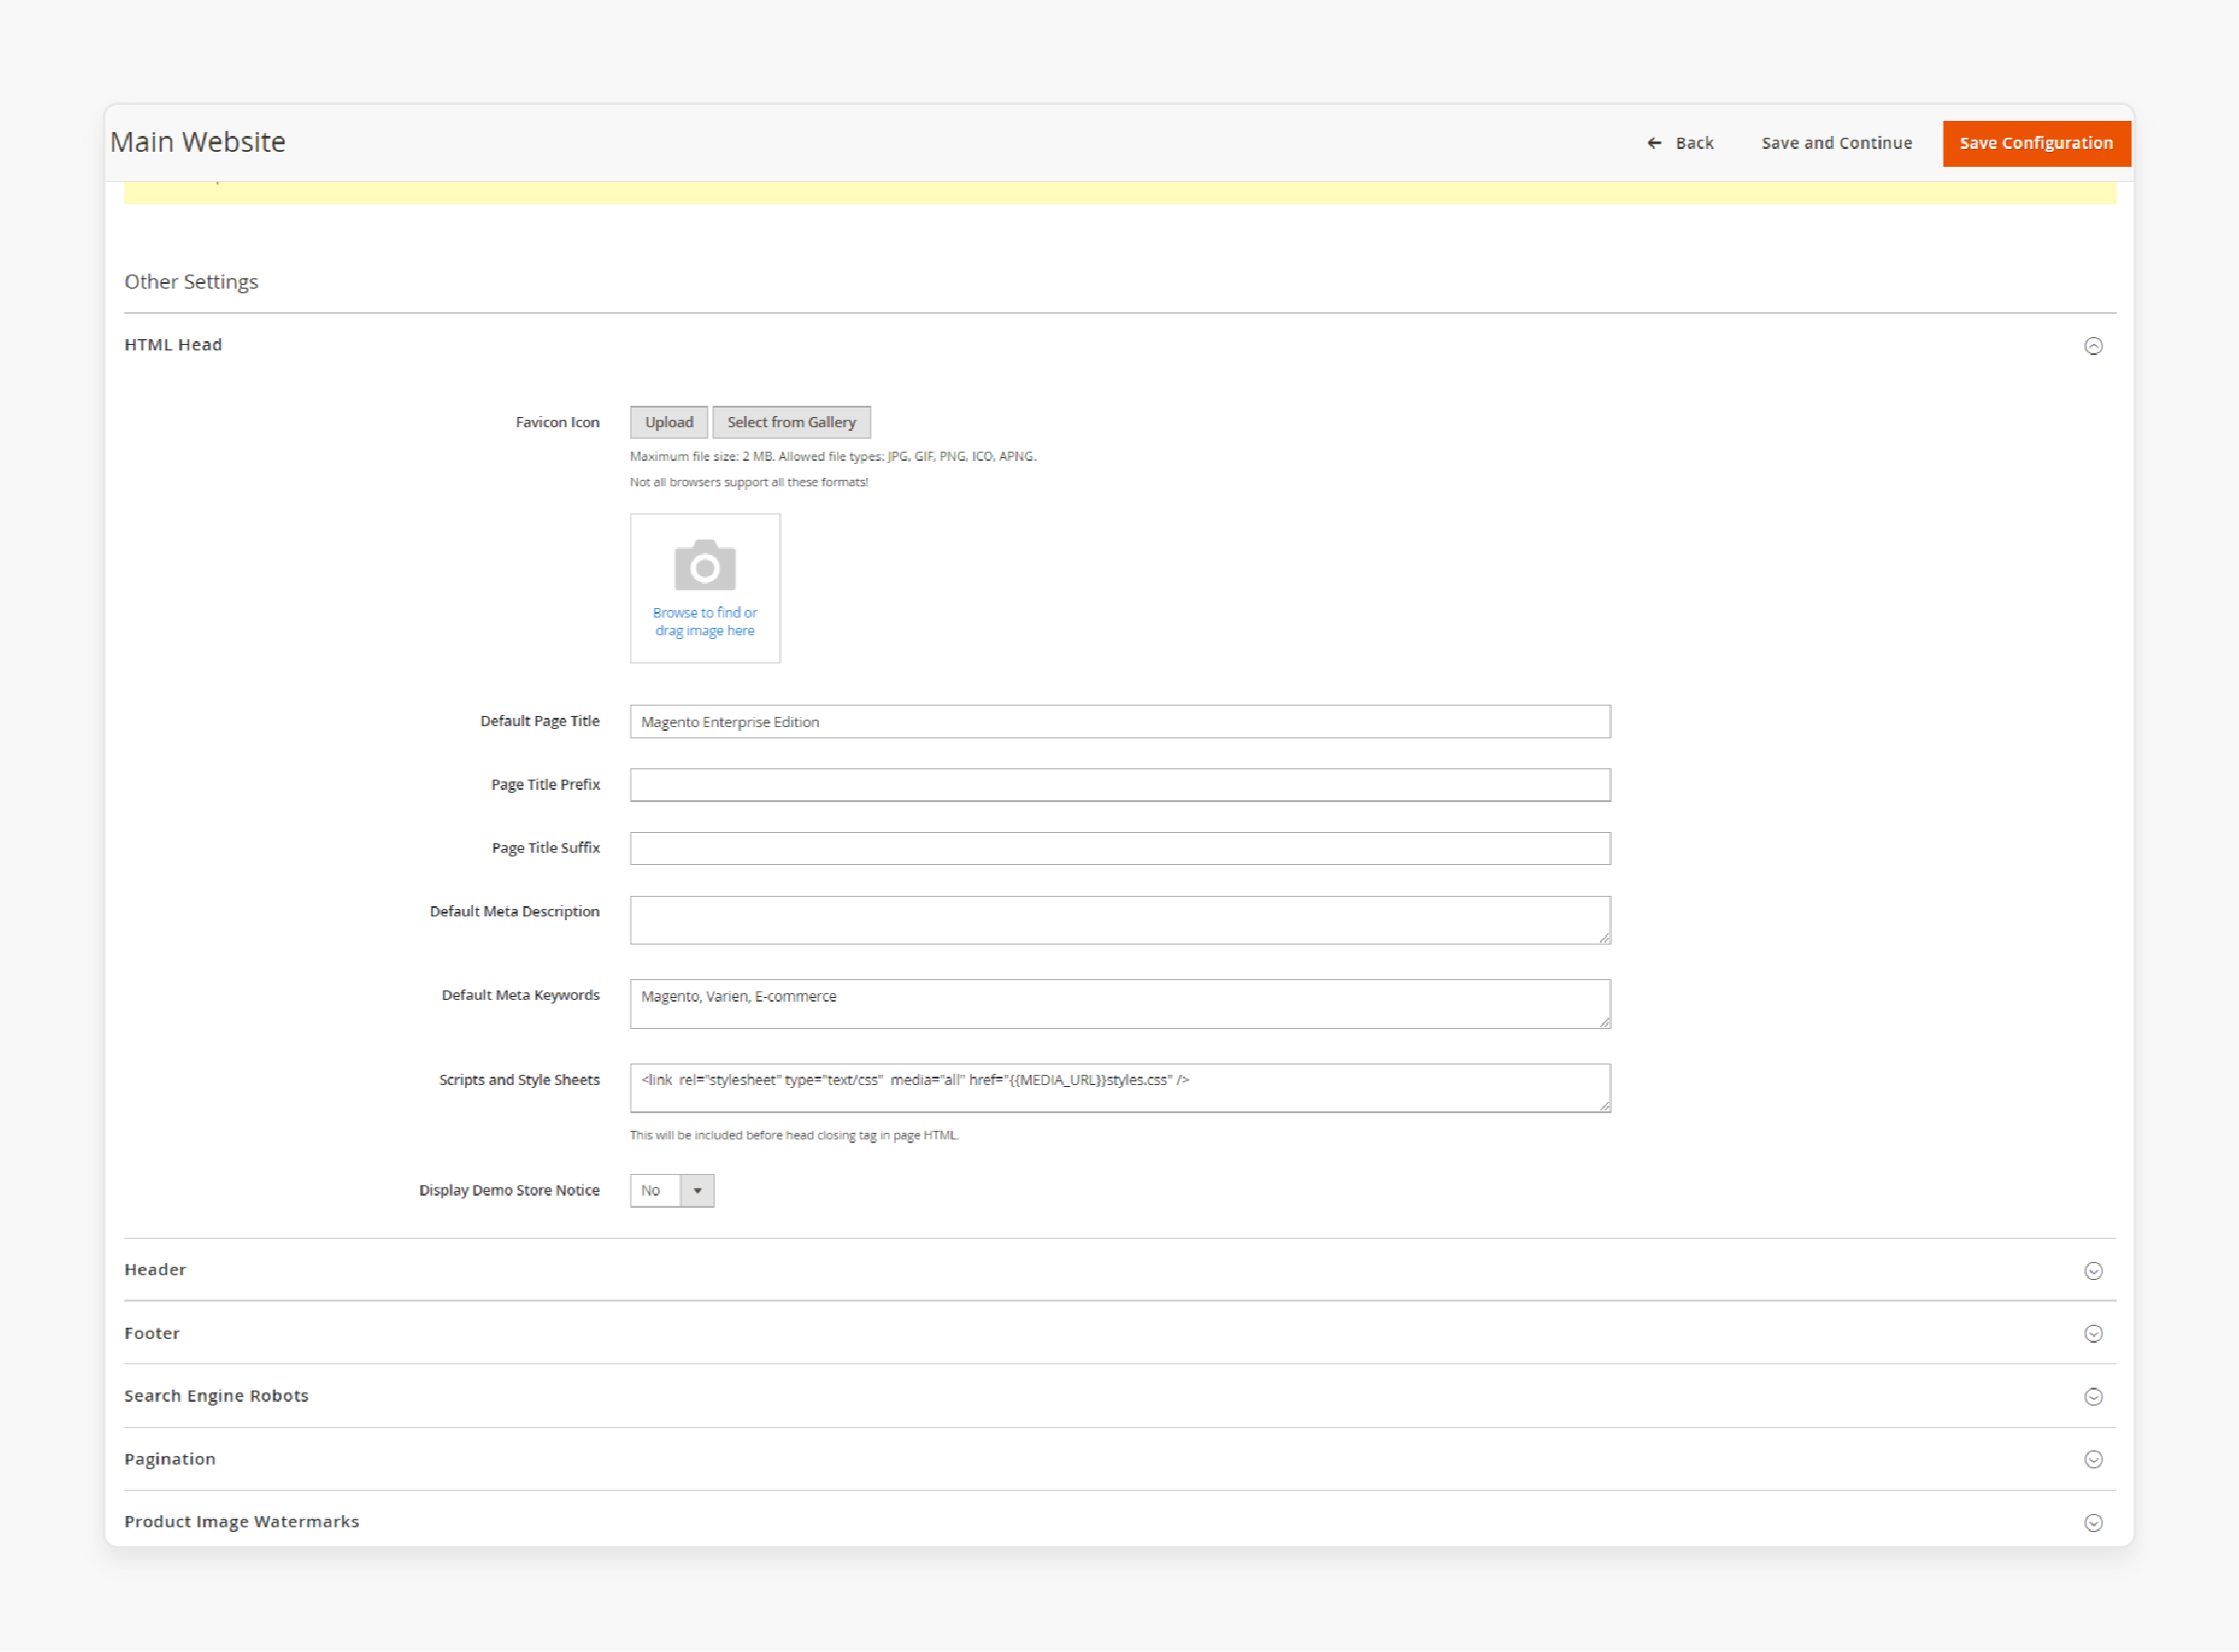Click the Scripts and Style Sheets text area

[x=1119, y=1087]
